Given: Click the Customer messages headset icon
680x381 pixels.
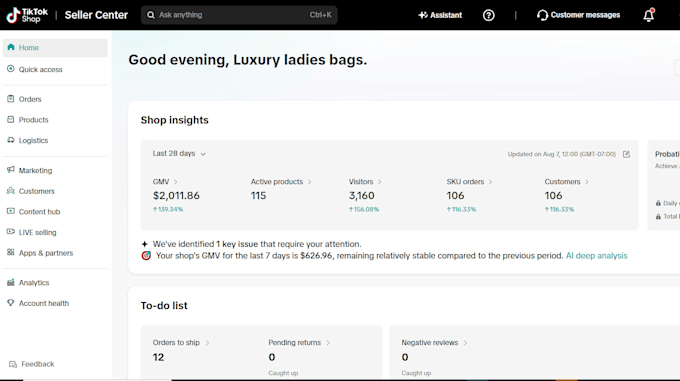Looking at the screenshot, I should [x=542, y=15].
